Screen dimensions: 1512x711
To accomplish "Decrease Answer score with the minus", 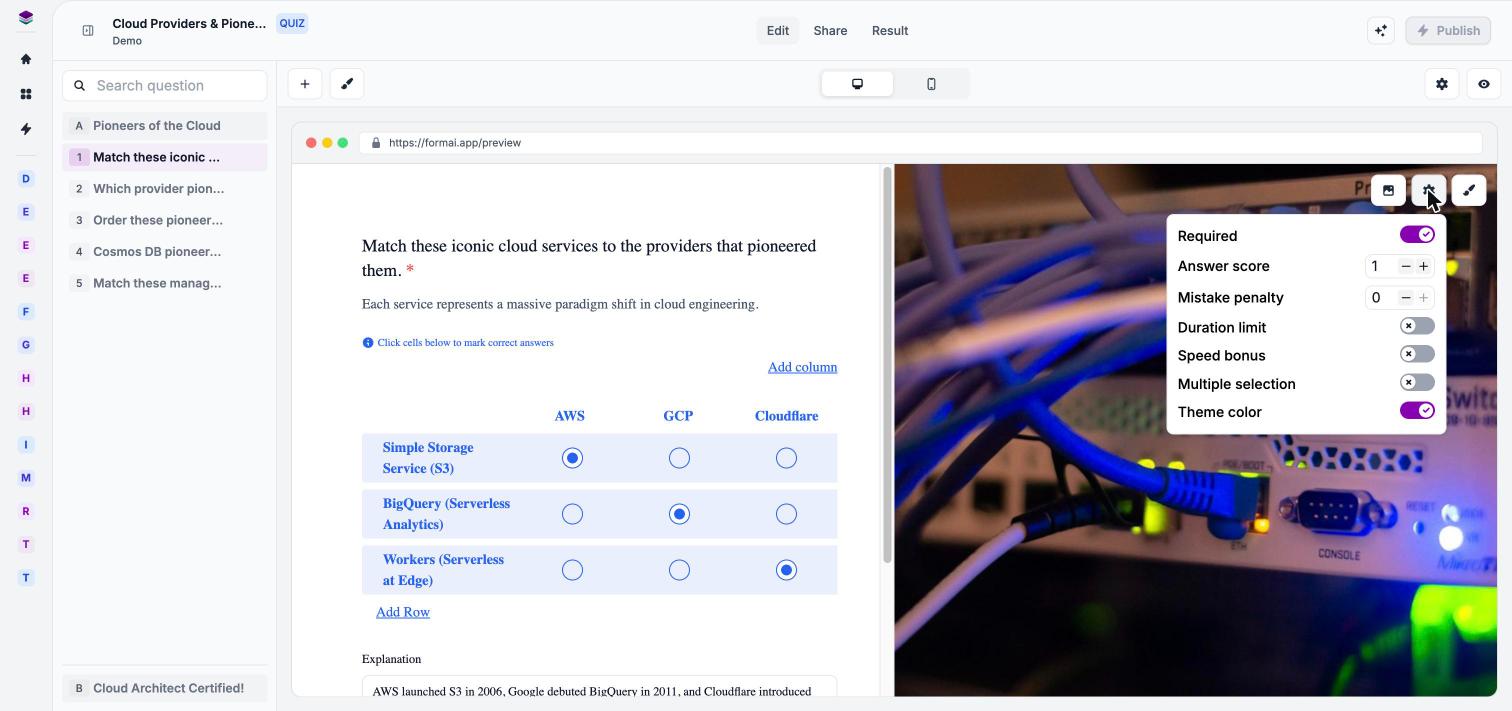I will [1406, 266].
